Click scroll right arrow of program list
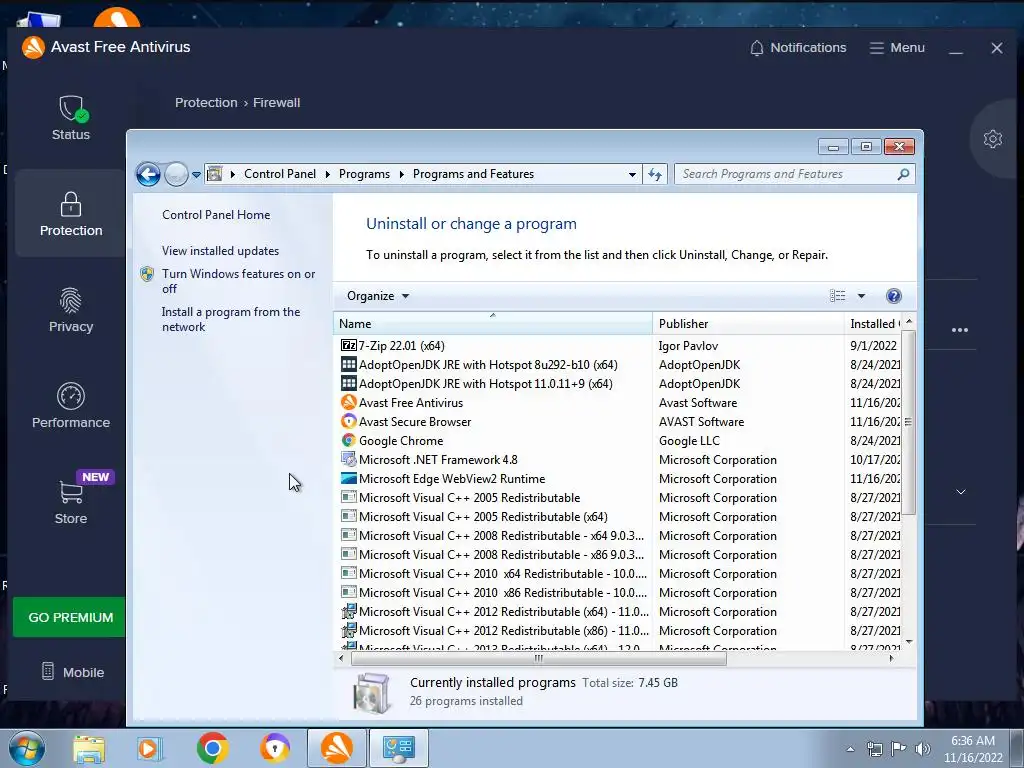Viewport: 1024px width, 768px height. tap(891, 658)
